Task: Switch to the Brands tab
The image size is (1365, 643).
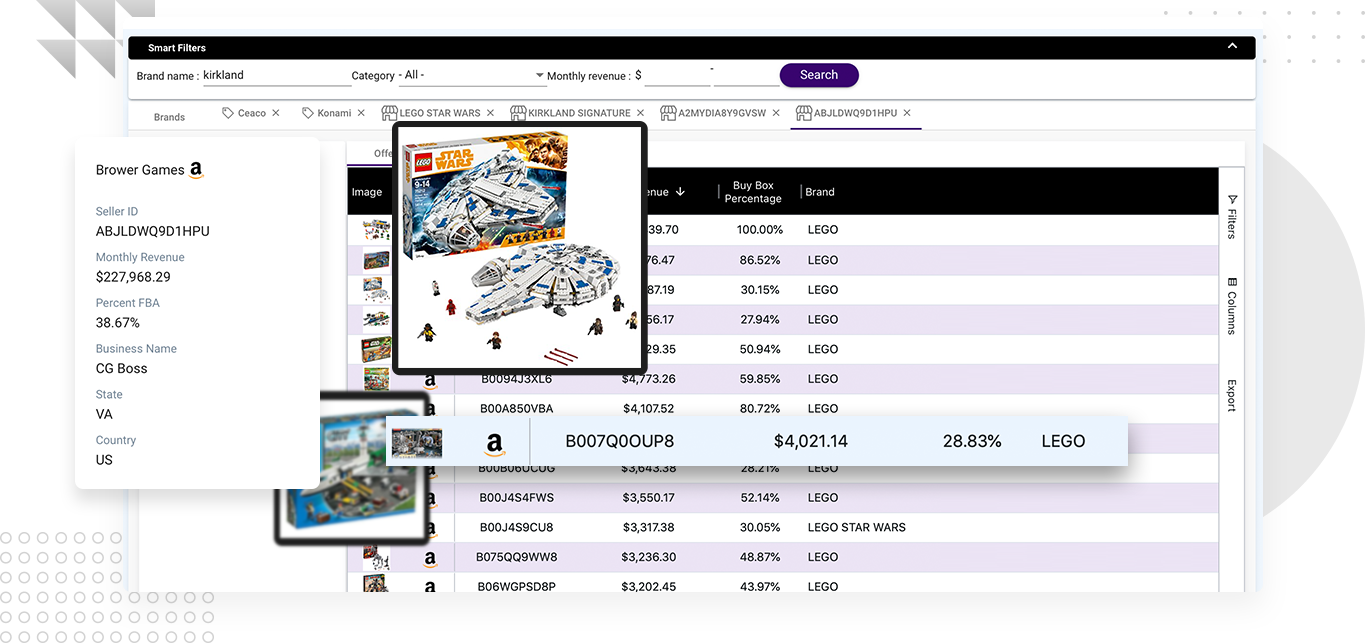Action: pyautogui.click(x=169, y=117)
